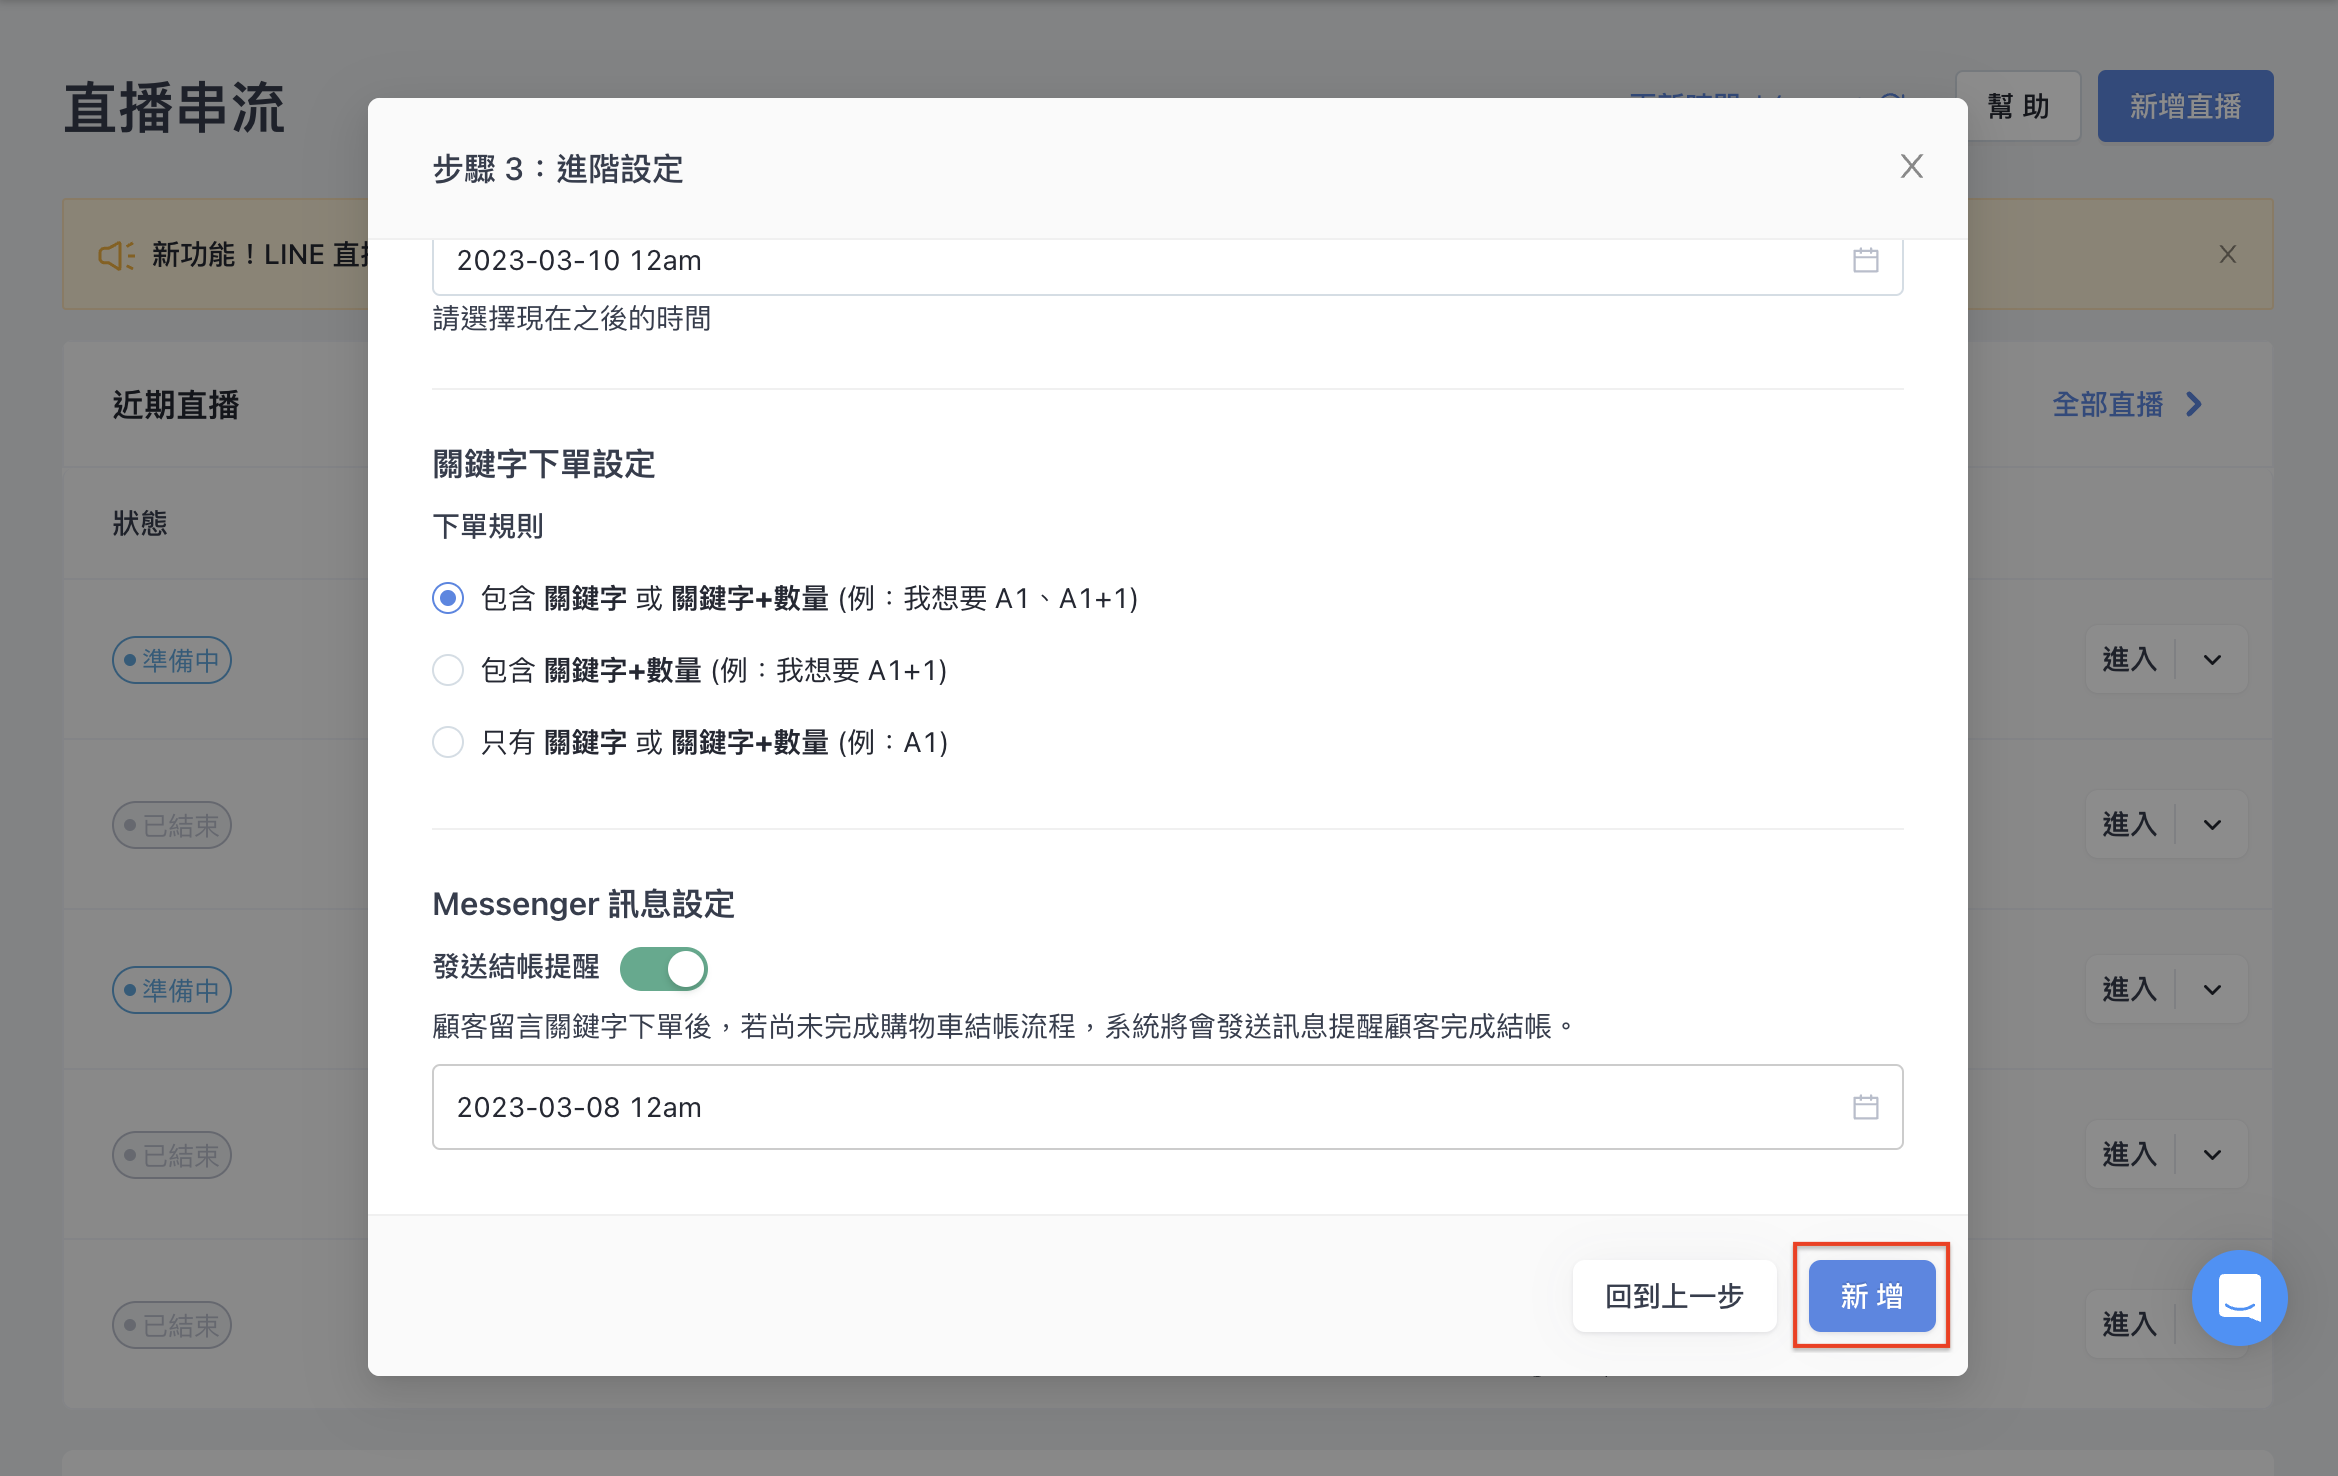Click the Messenger 訊息設定 heading

click(583, 904)
